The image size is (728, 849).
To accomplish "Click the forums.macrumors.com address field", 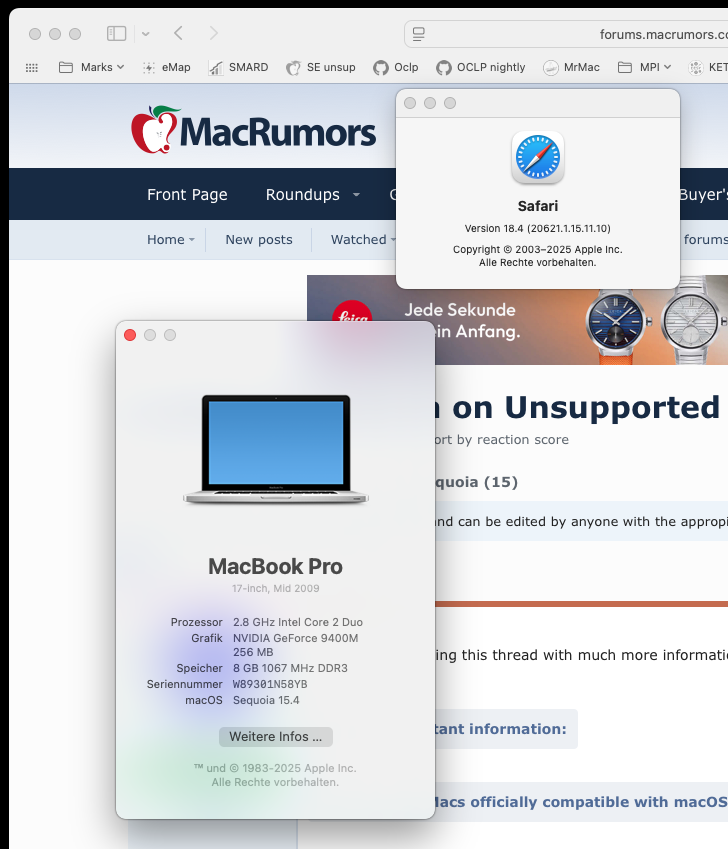I will 566,34.
